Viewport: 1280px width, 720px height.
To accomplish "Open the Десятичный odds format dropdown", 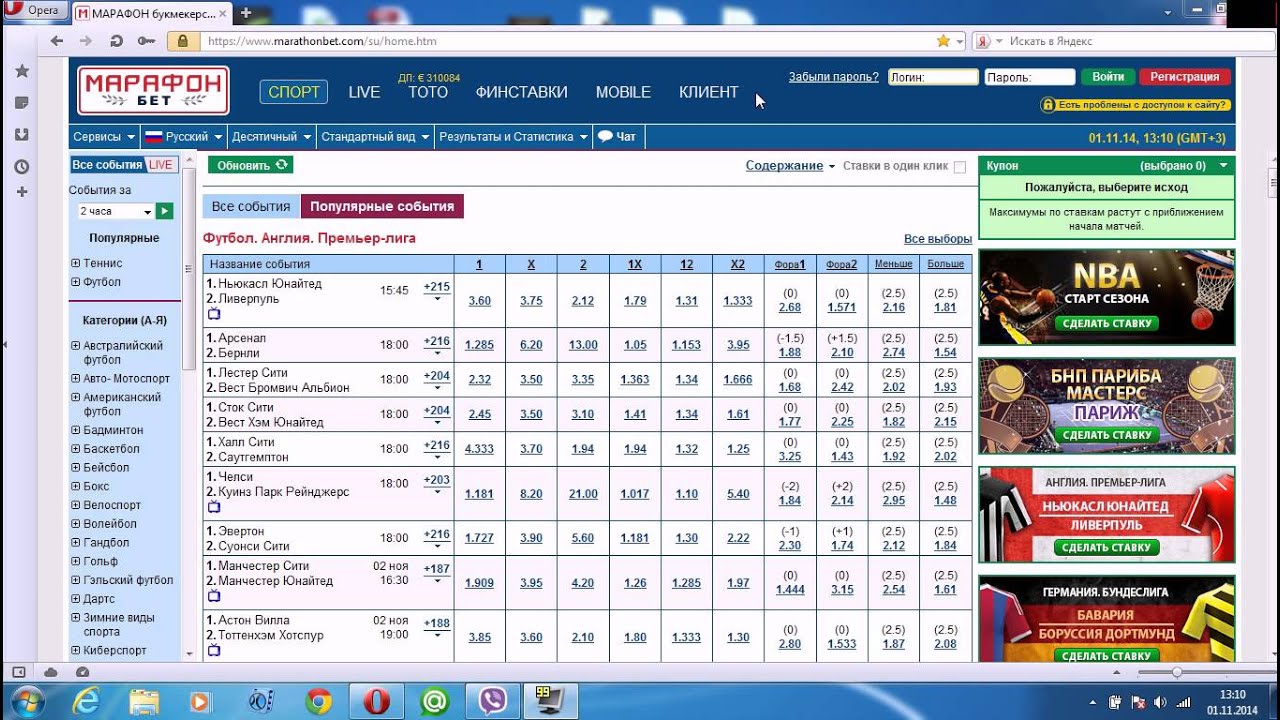I will [271, 137].
